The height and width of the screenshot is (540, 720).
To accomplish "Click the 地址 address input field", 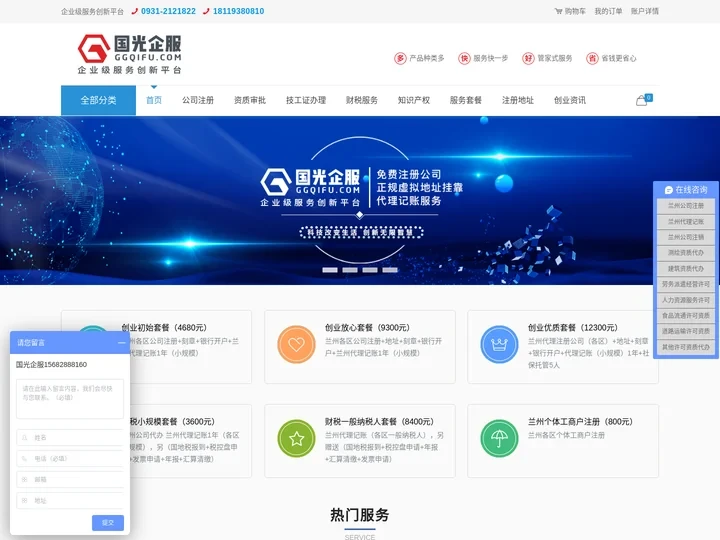I will tap(70, 501).
